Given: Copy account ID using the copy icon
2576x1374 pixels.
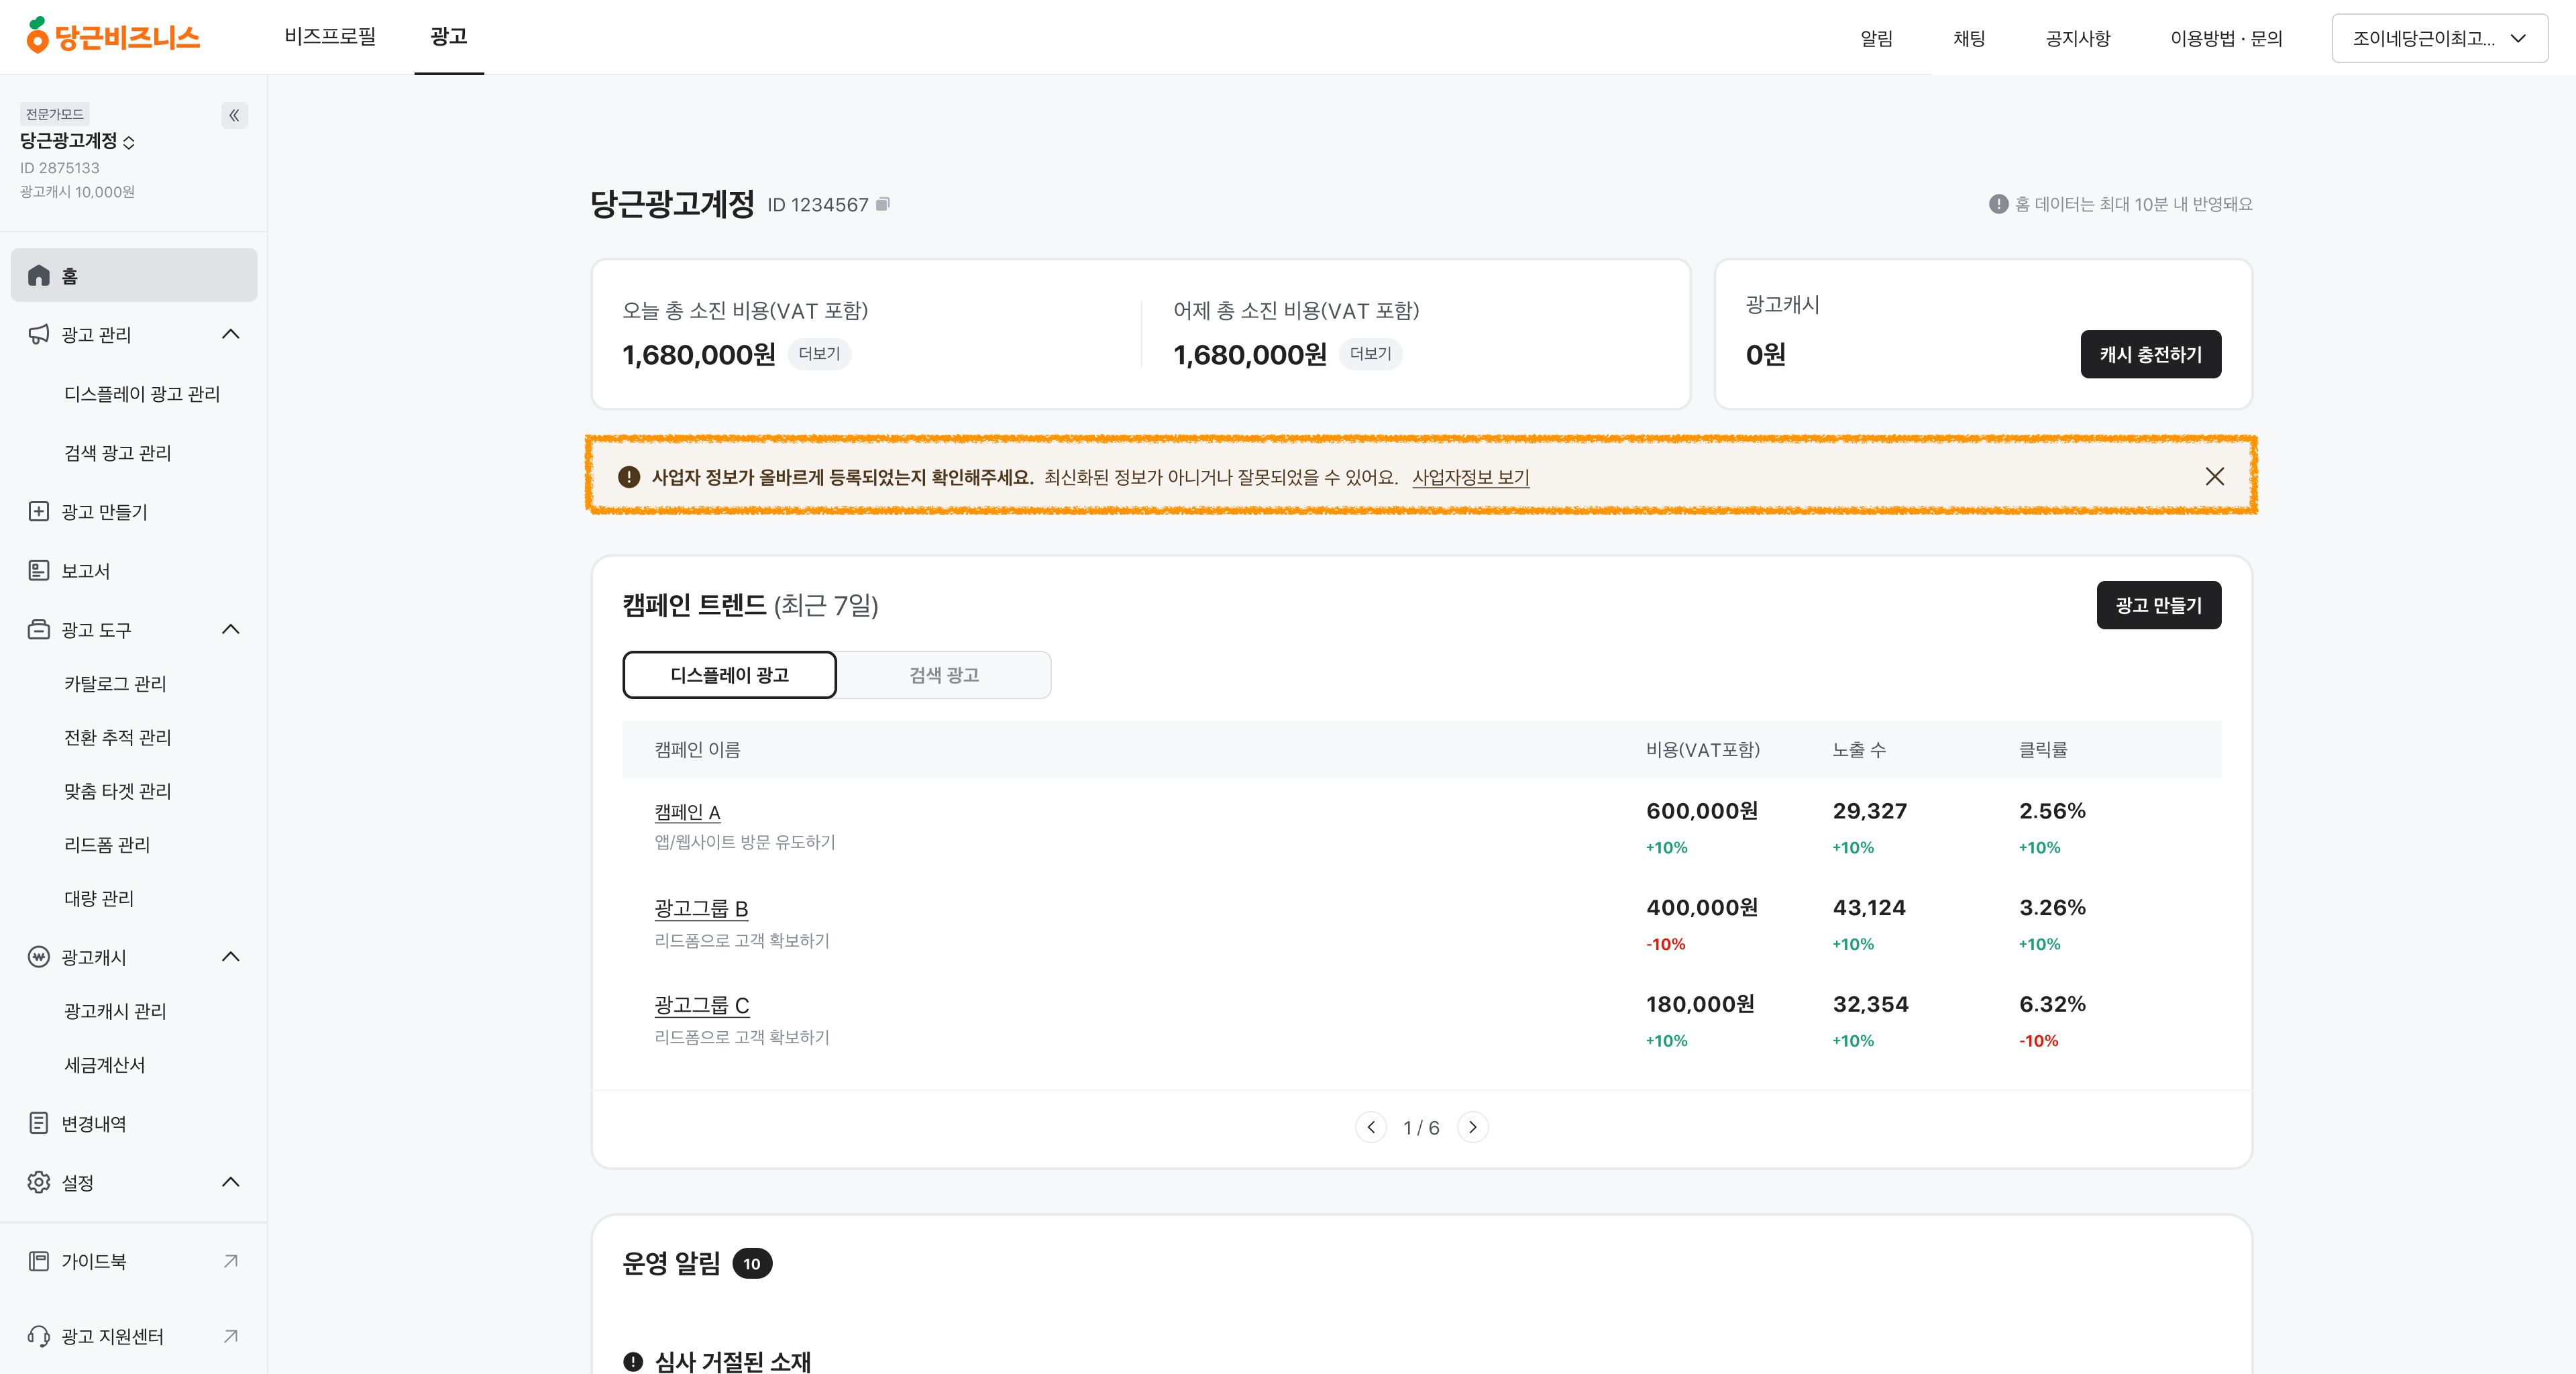Looking at the screenshot, I should coord(882,204).
